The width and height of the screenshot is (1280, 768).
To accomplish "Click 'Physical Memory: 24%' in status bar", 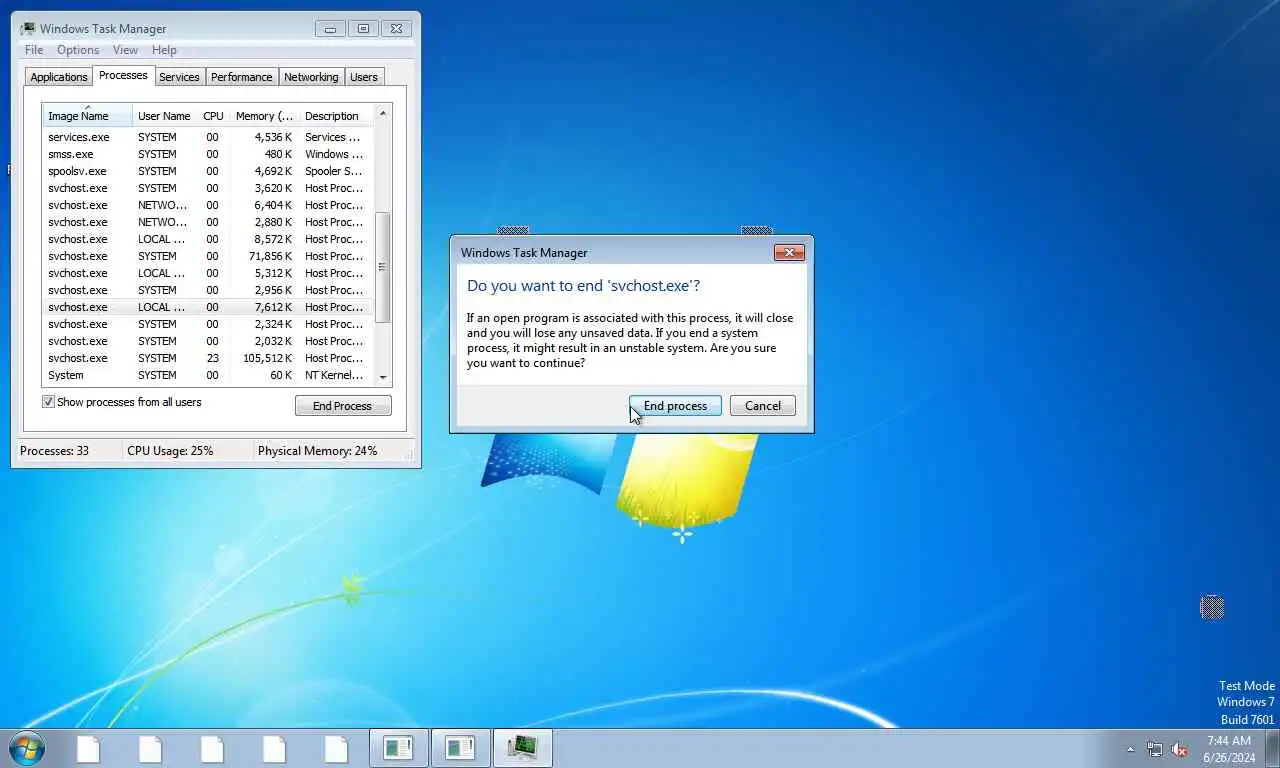I will tap(318, 451).
